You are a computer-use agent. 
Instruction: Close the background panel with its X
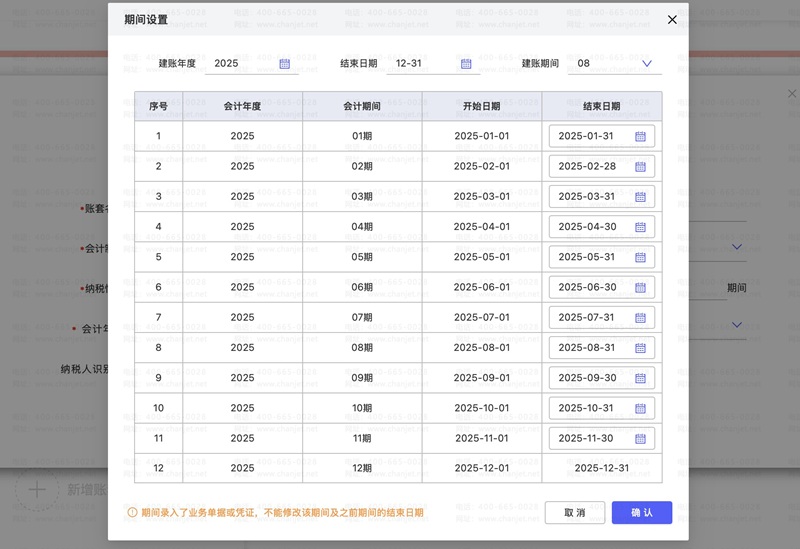792,93
